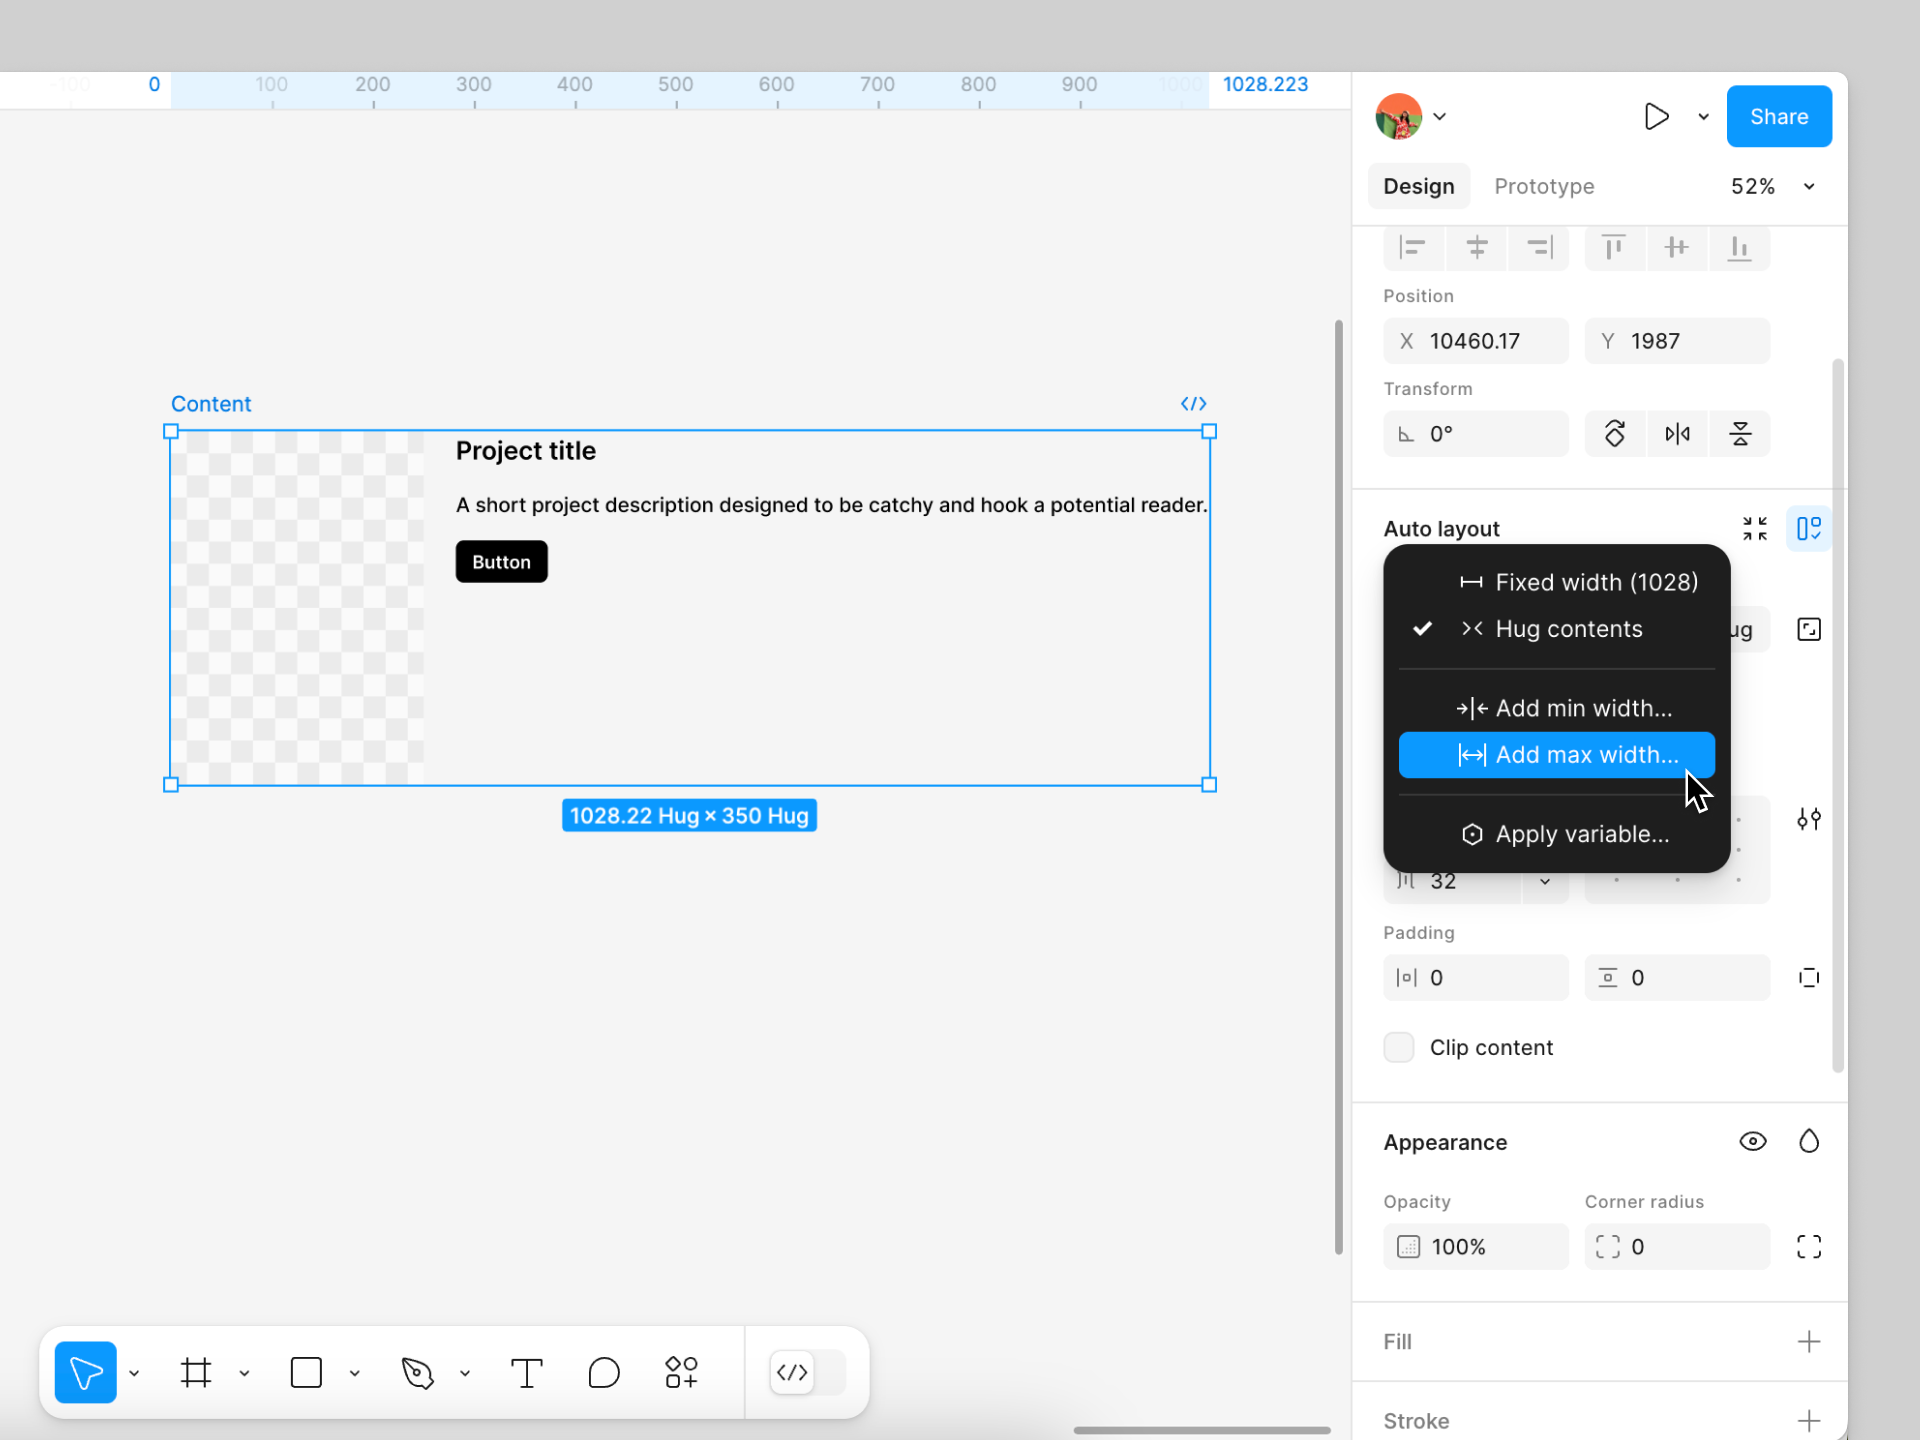Click individual corner radius icon
The height and width of the screenshot is (1440, 1920).
(x=1808, y=1247)
